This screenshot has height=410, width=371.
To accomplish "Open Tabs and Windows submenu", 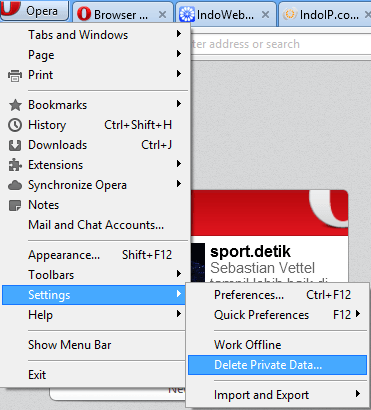I will 95,35.
